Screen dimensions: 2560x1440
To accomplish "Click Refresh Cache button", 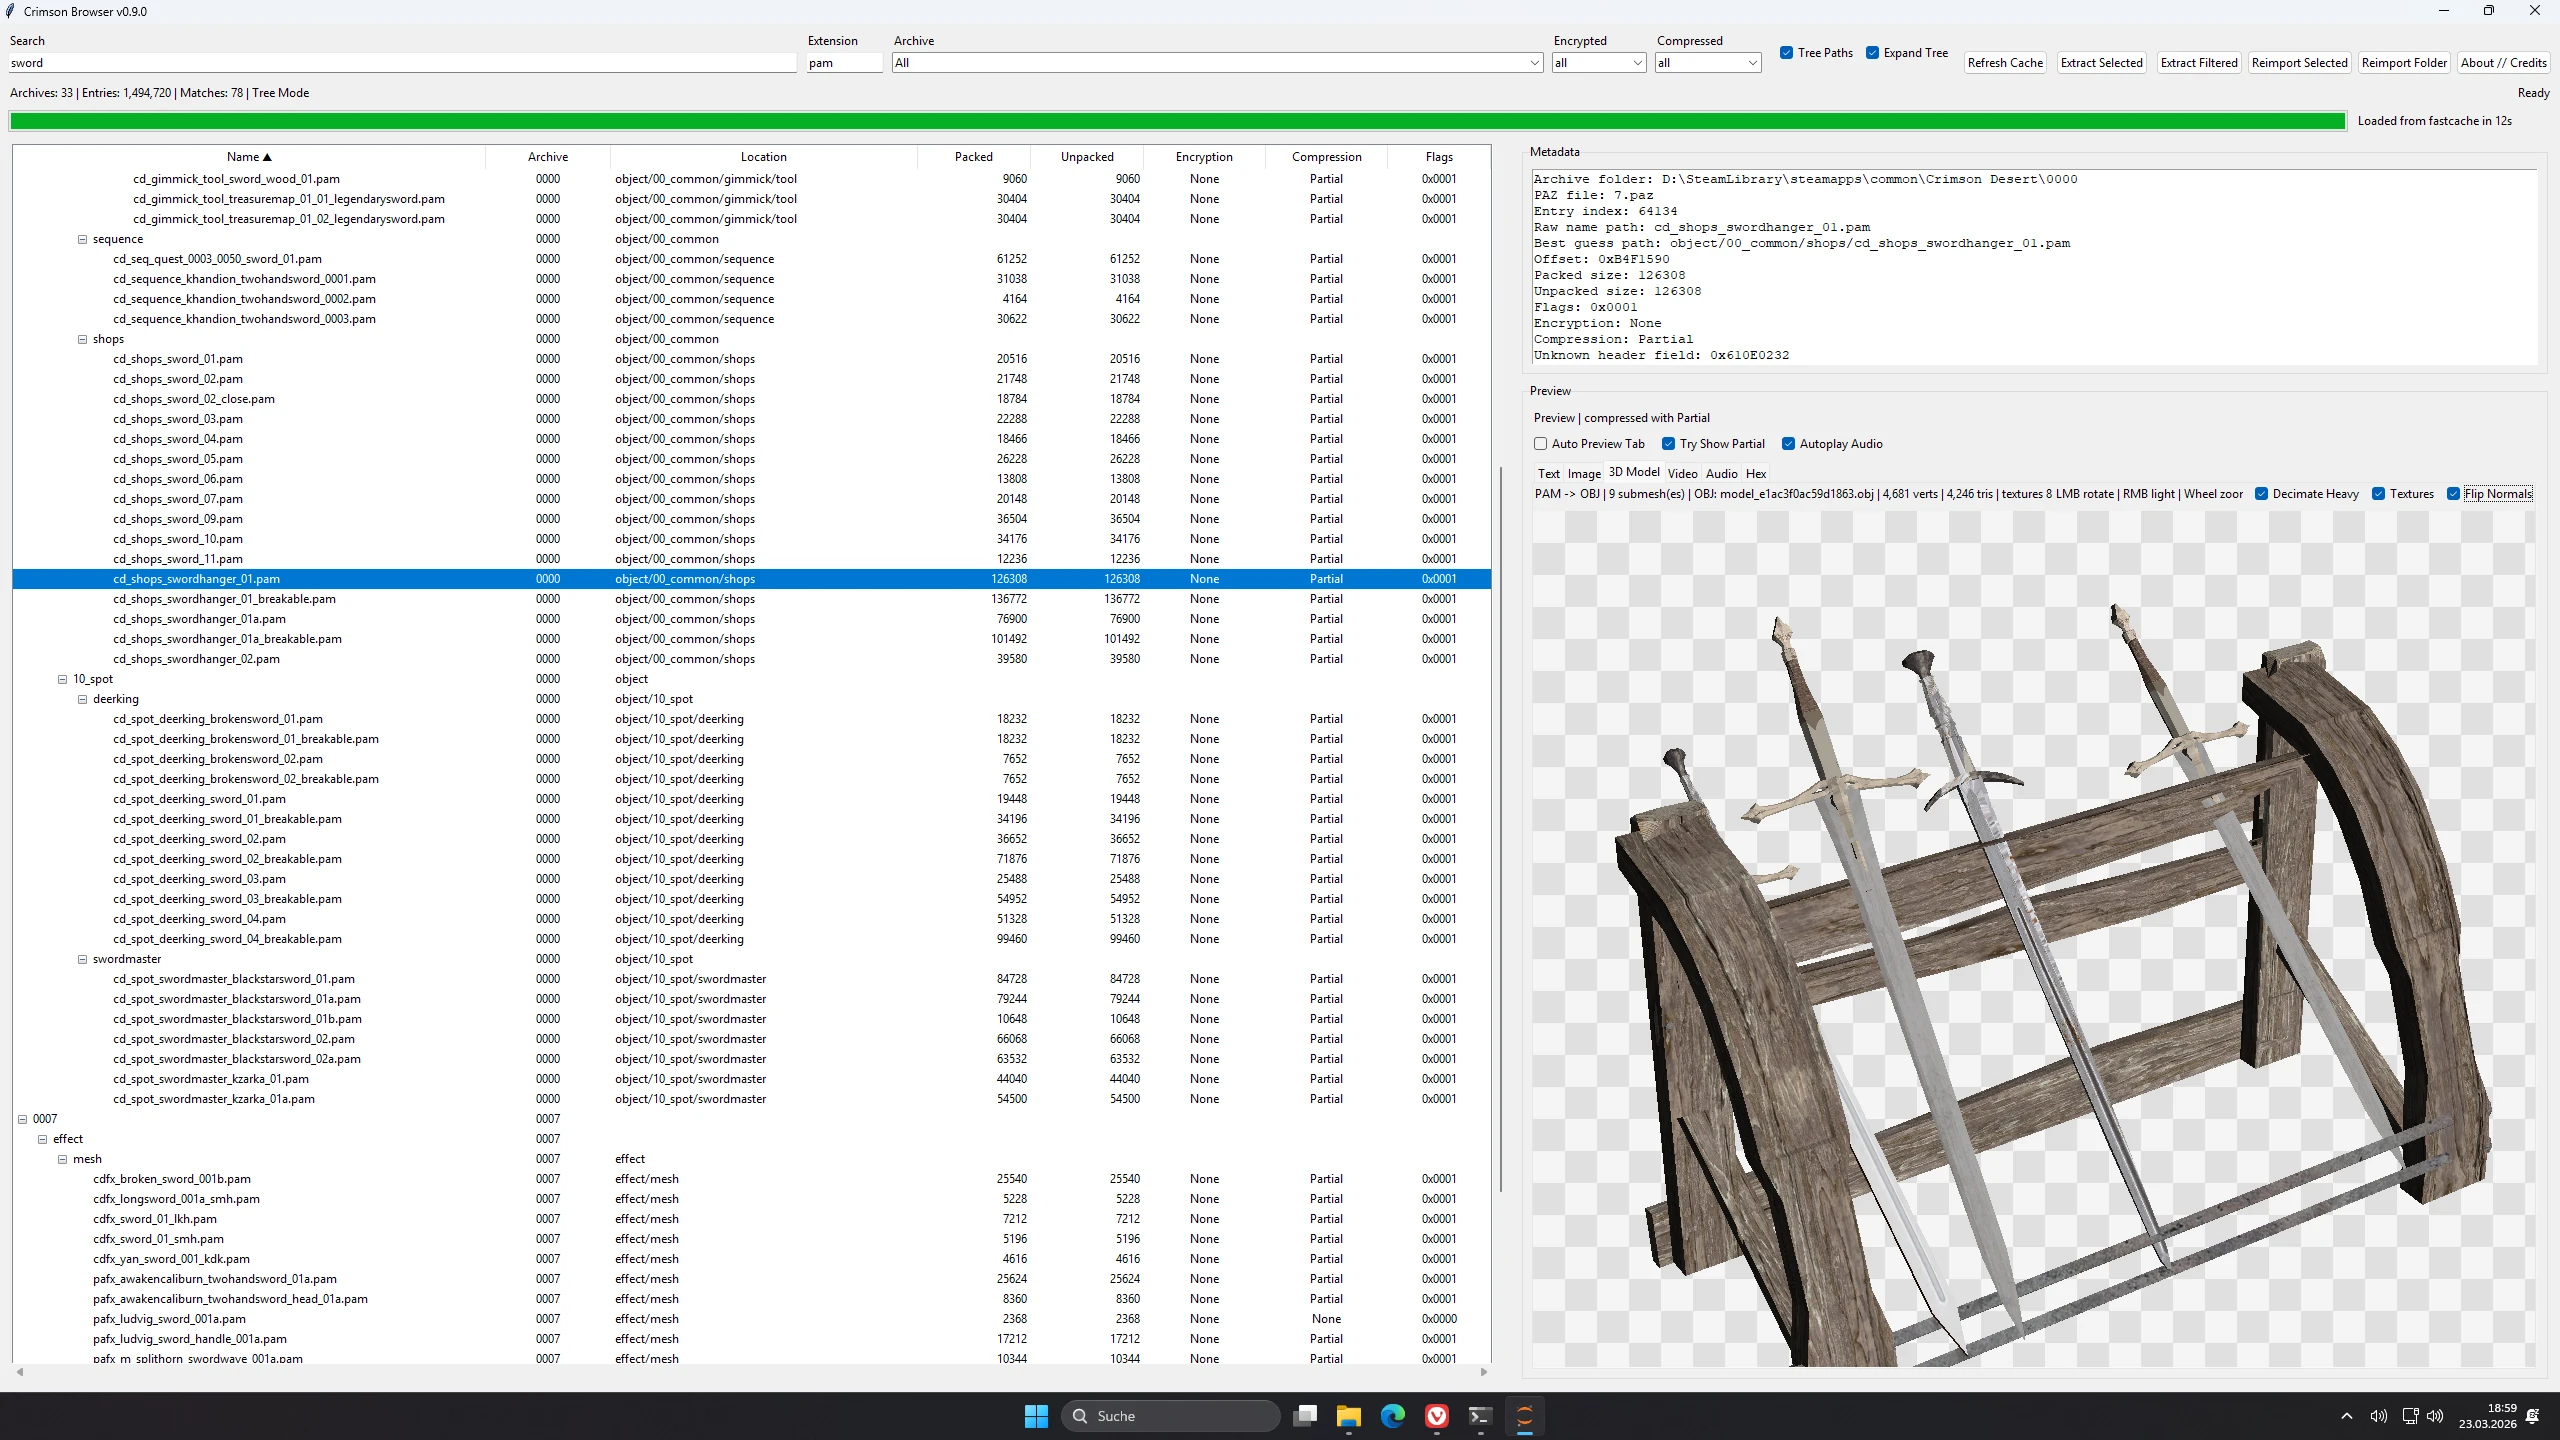I will point(2005,63).
